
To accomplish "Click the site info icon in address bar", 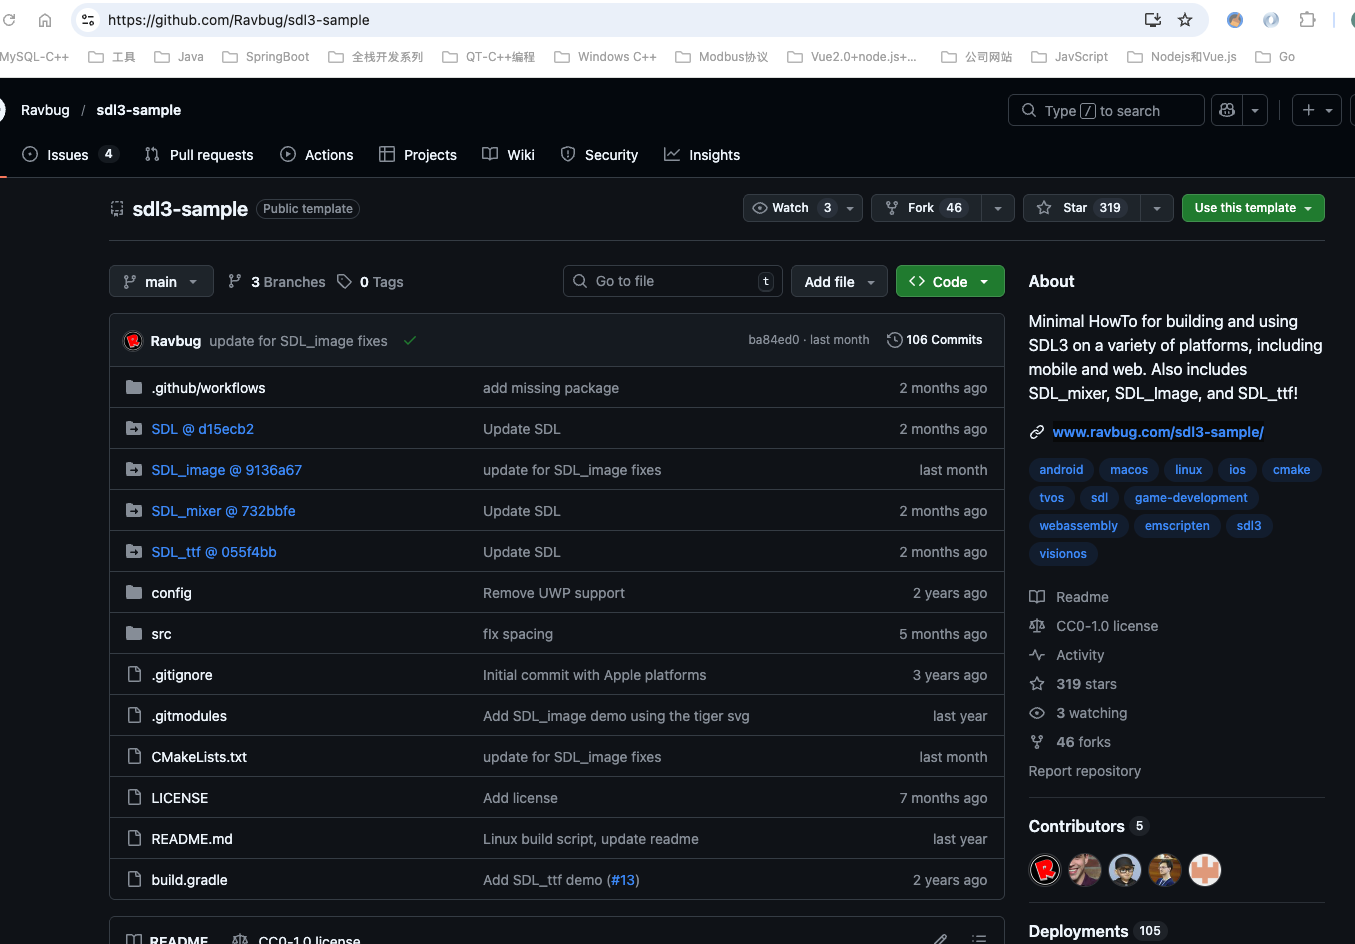I will 88,20.
